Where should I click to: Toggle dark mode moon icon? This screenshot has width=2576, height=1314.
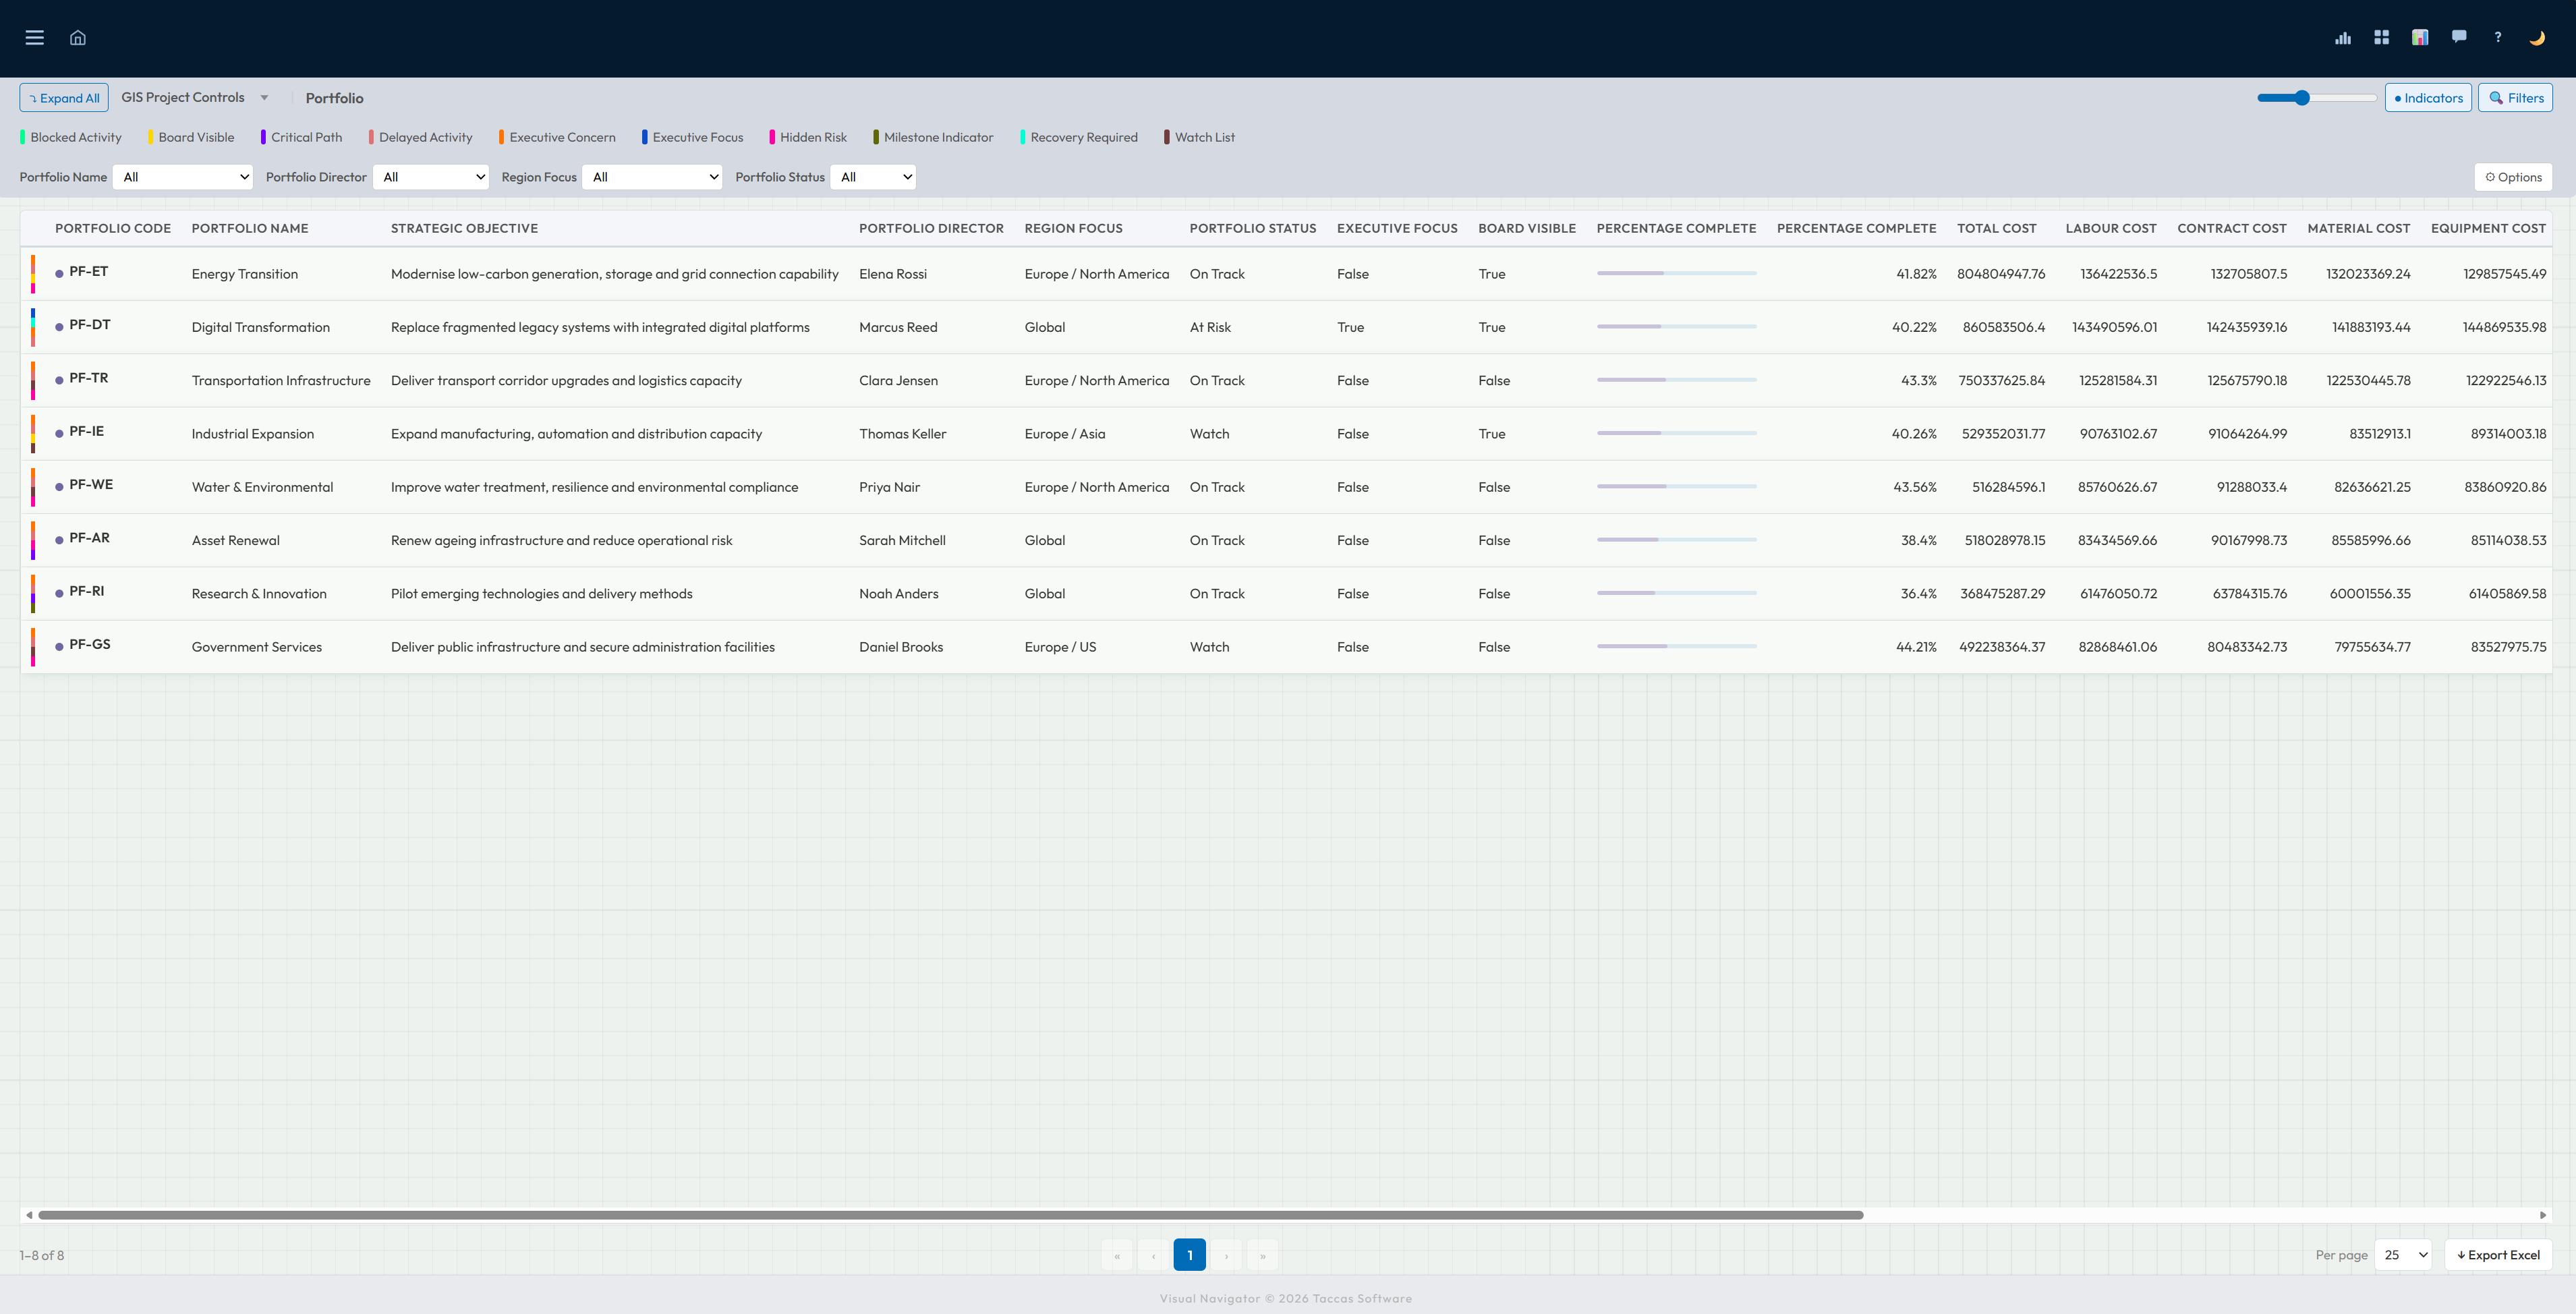2537,38
